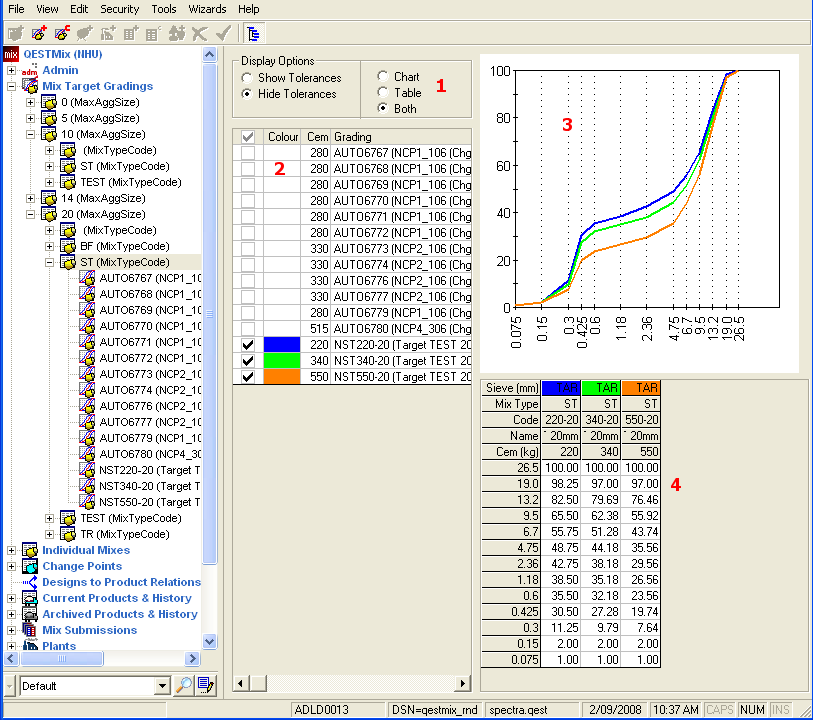
Task: Click the Current Products & History icon
Action: (30, 598)
